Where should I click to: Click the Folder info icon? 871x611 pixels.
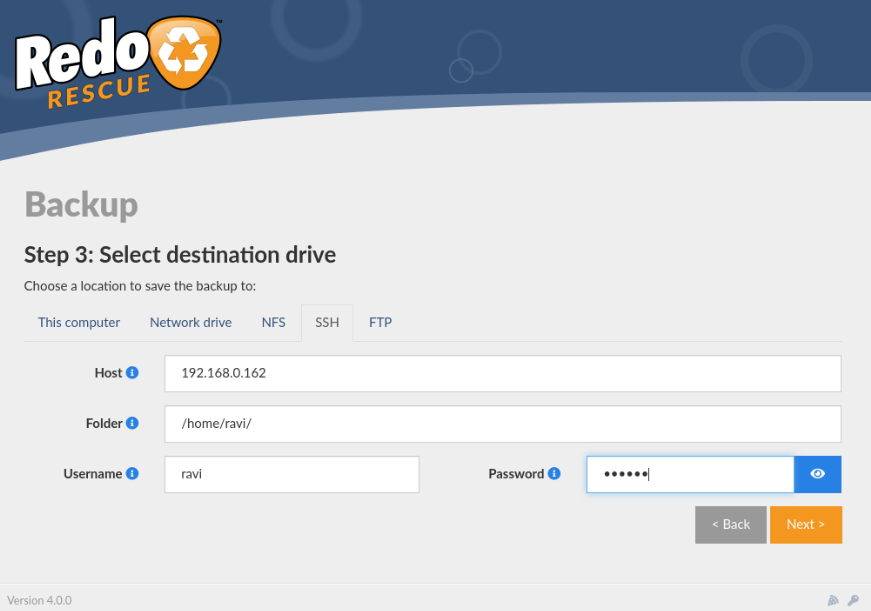(x=132, y=423)
